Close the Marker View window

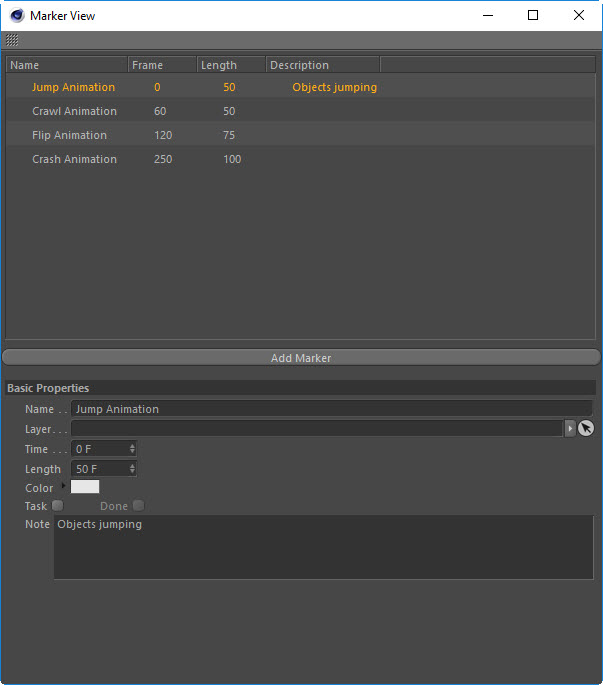coord(579,15)
